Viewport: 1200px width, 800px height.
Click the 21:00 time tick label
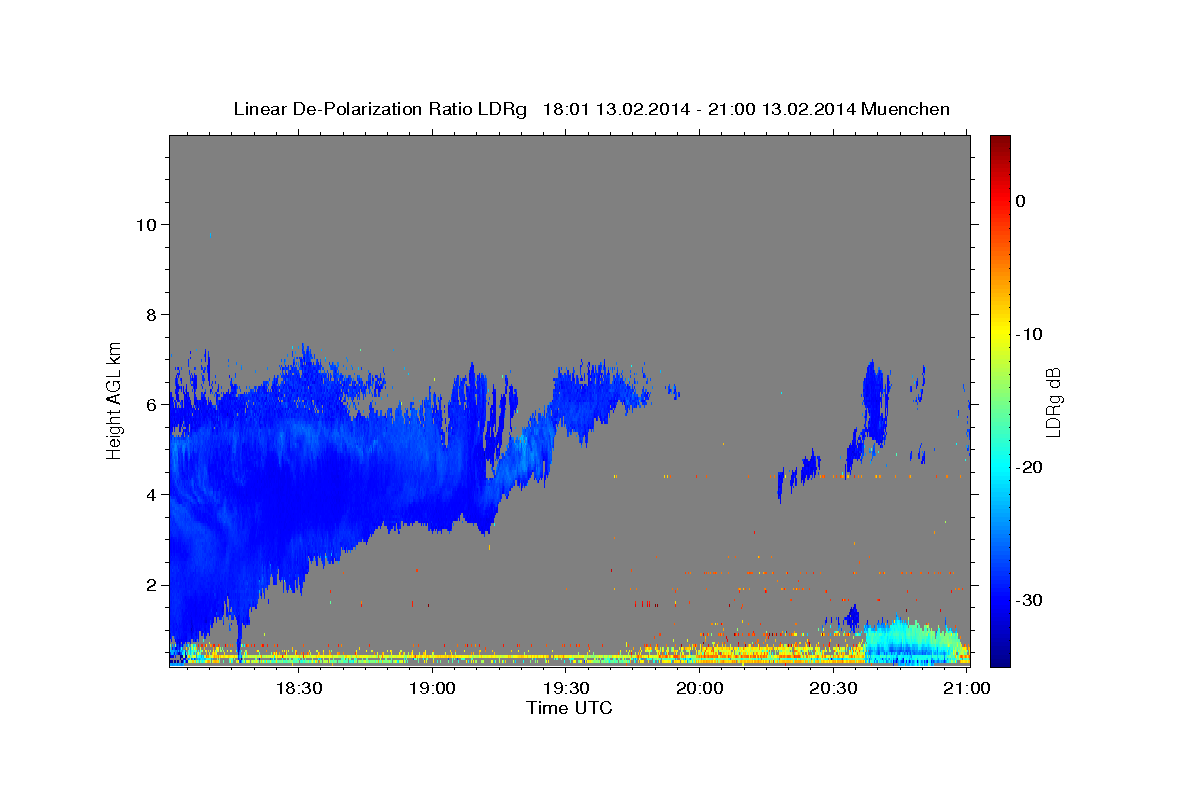coord(968,688)
